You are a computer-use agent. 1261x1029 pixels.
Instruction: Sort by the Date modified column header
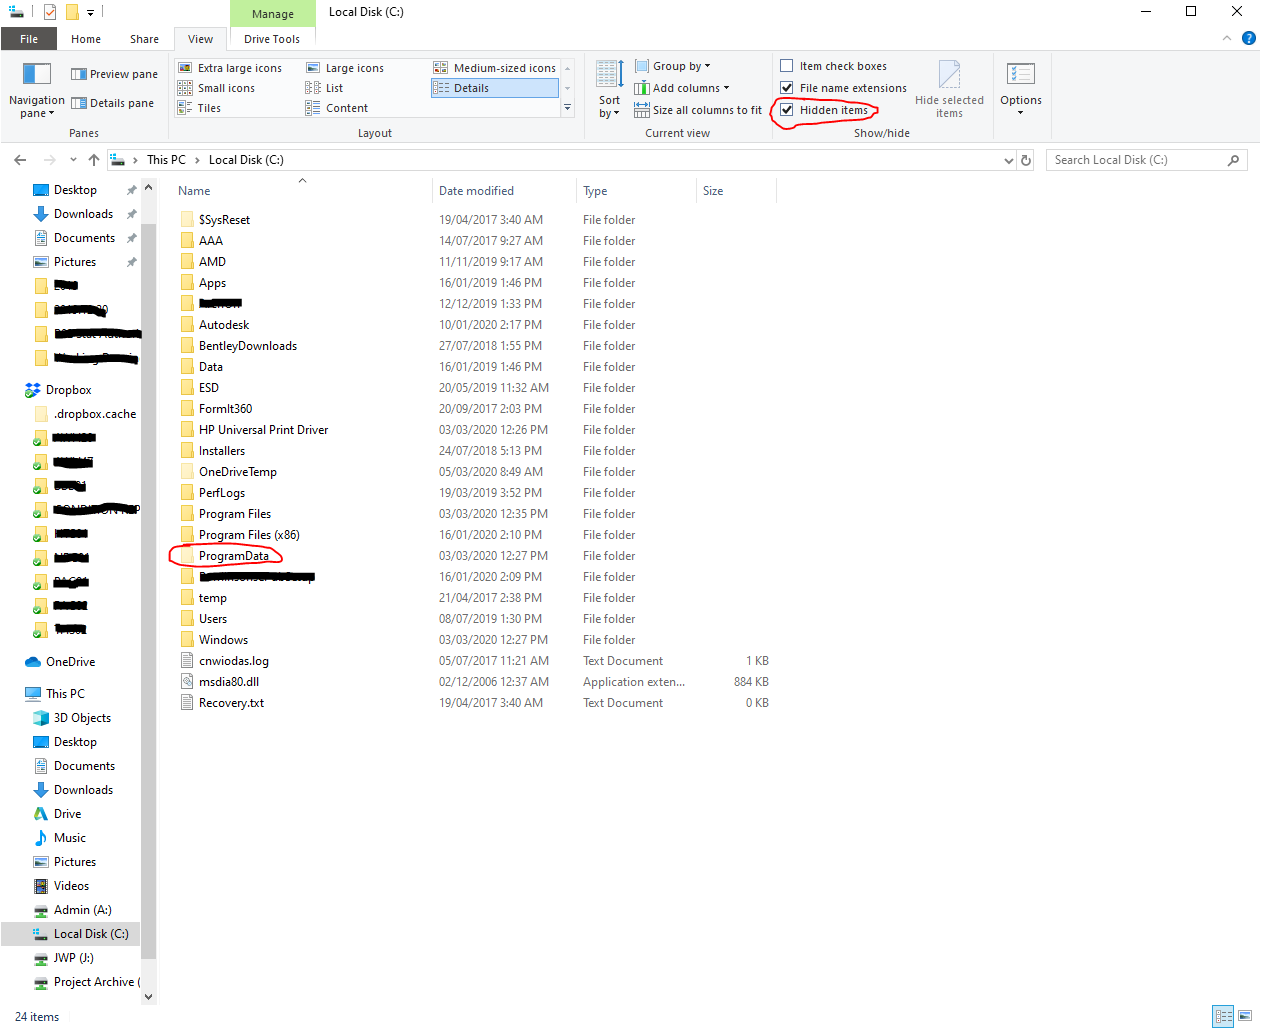505,191
